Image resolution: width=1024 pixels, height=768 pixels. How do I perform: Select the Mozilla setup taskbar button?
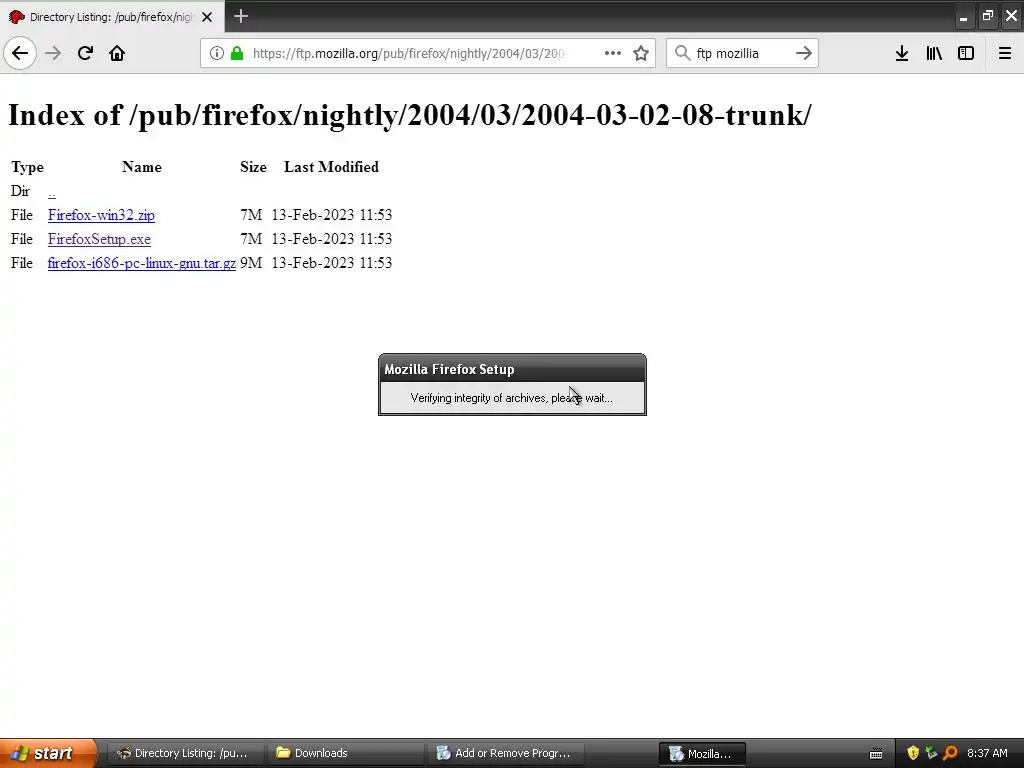[x=702, y=753]
